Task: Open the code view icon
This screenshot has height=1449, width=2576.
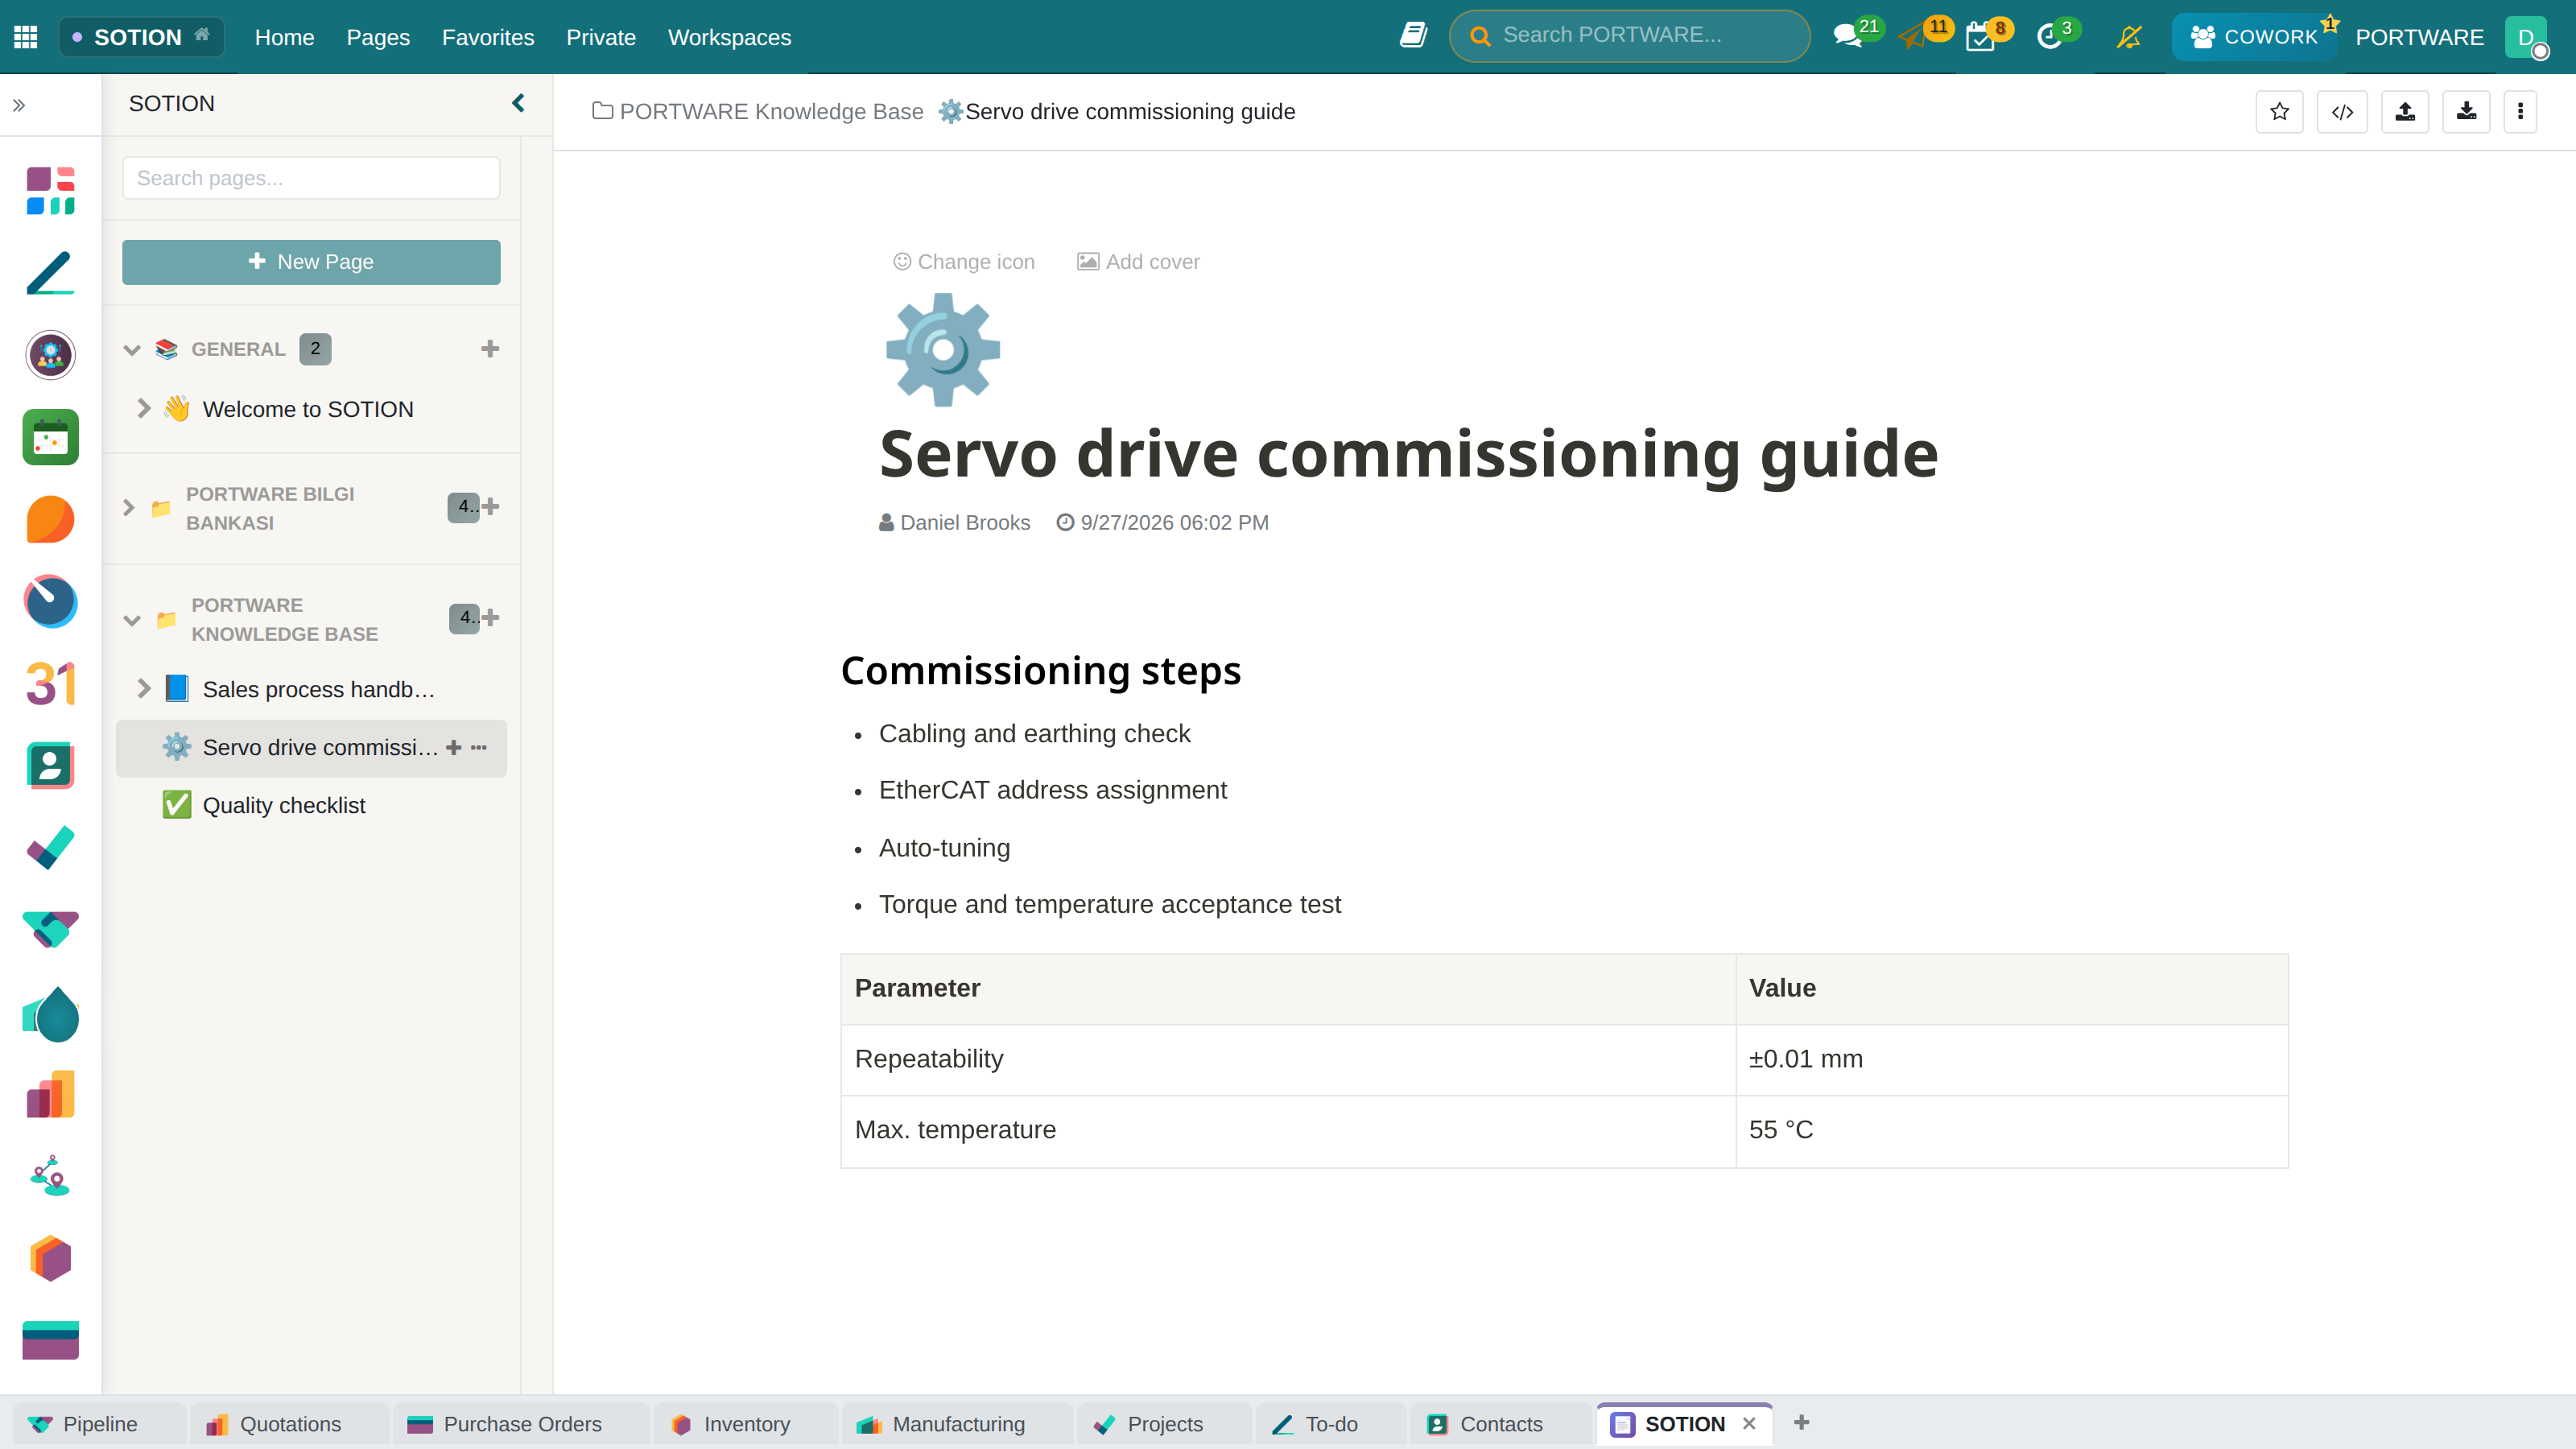Action: click(x=2342, y=111)
